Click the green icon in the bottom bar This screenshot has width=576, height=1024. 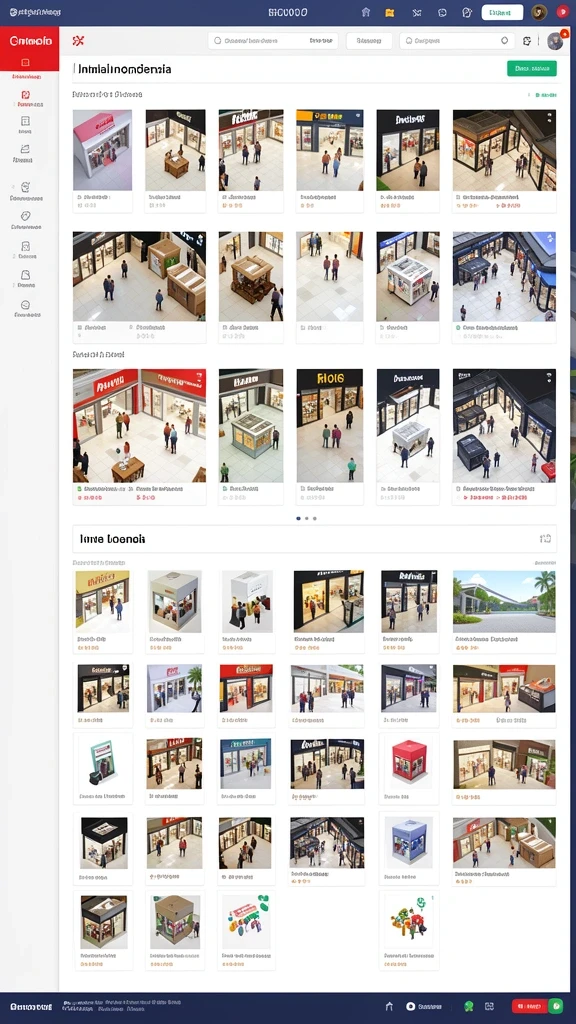coord(469,1006)
